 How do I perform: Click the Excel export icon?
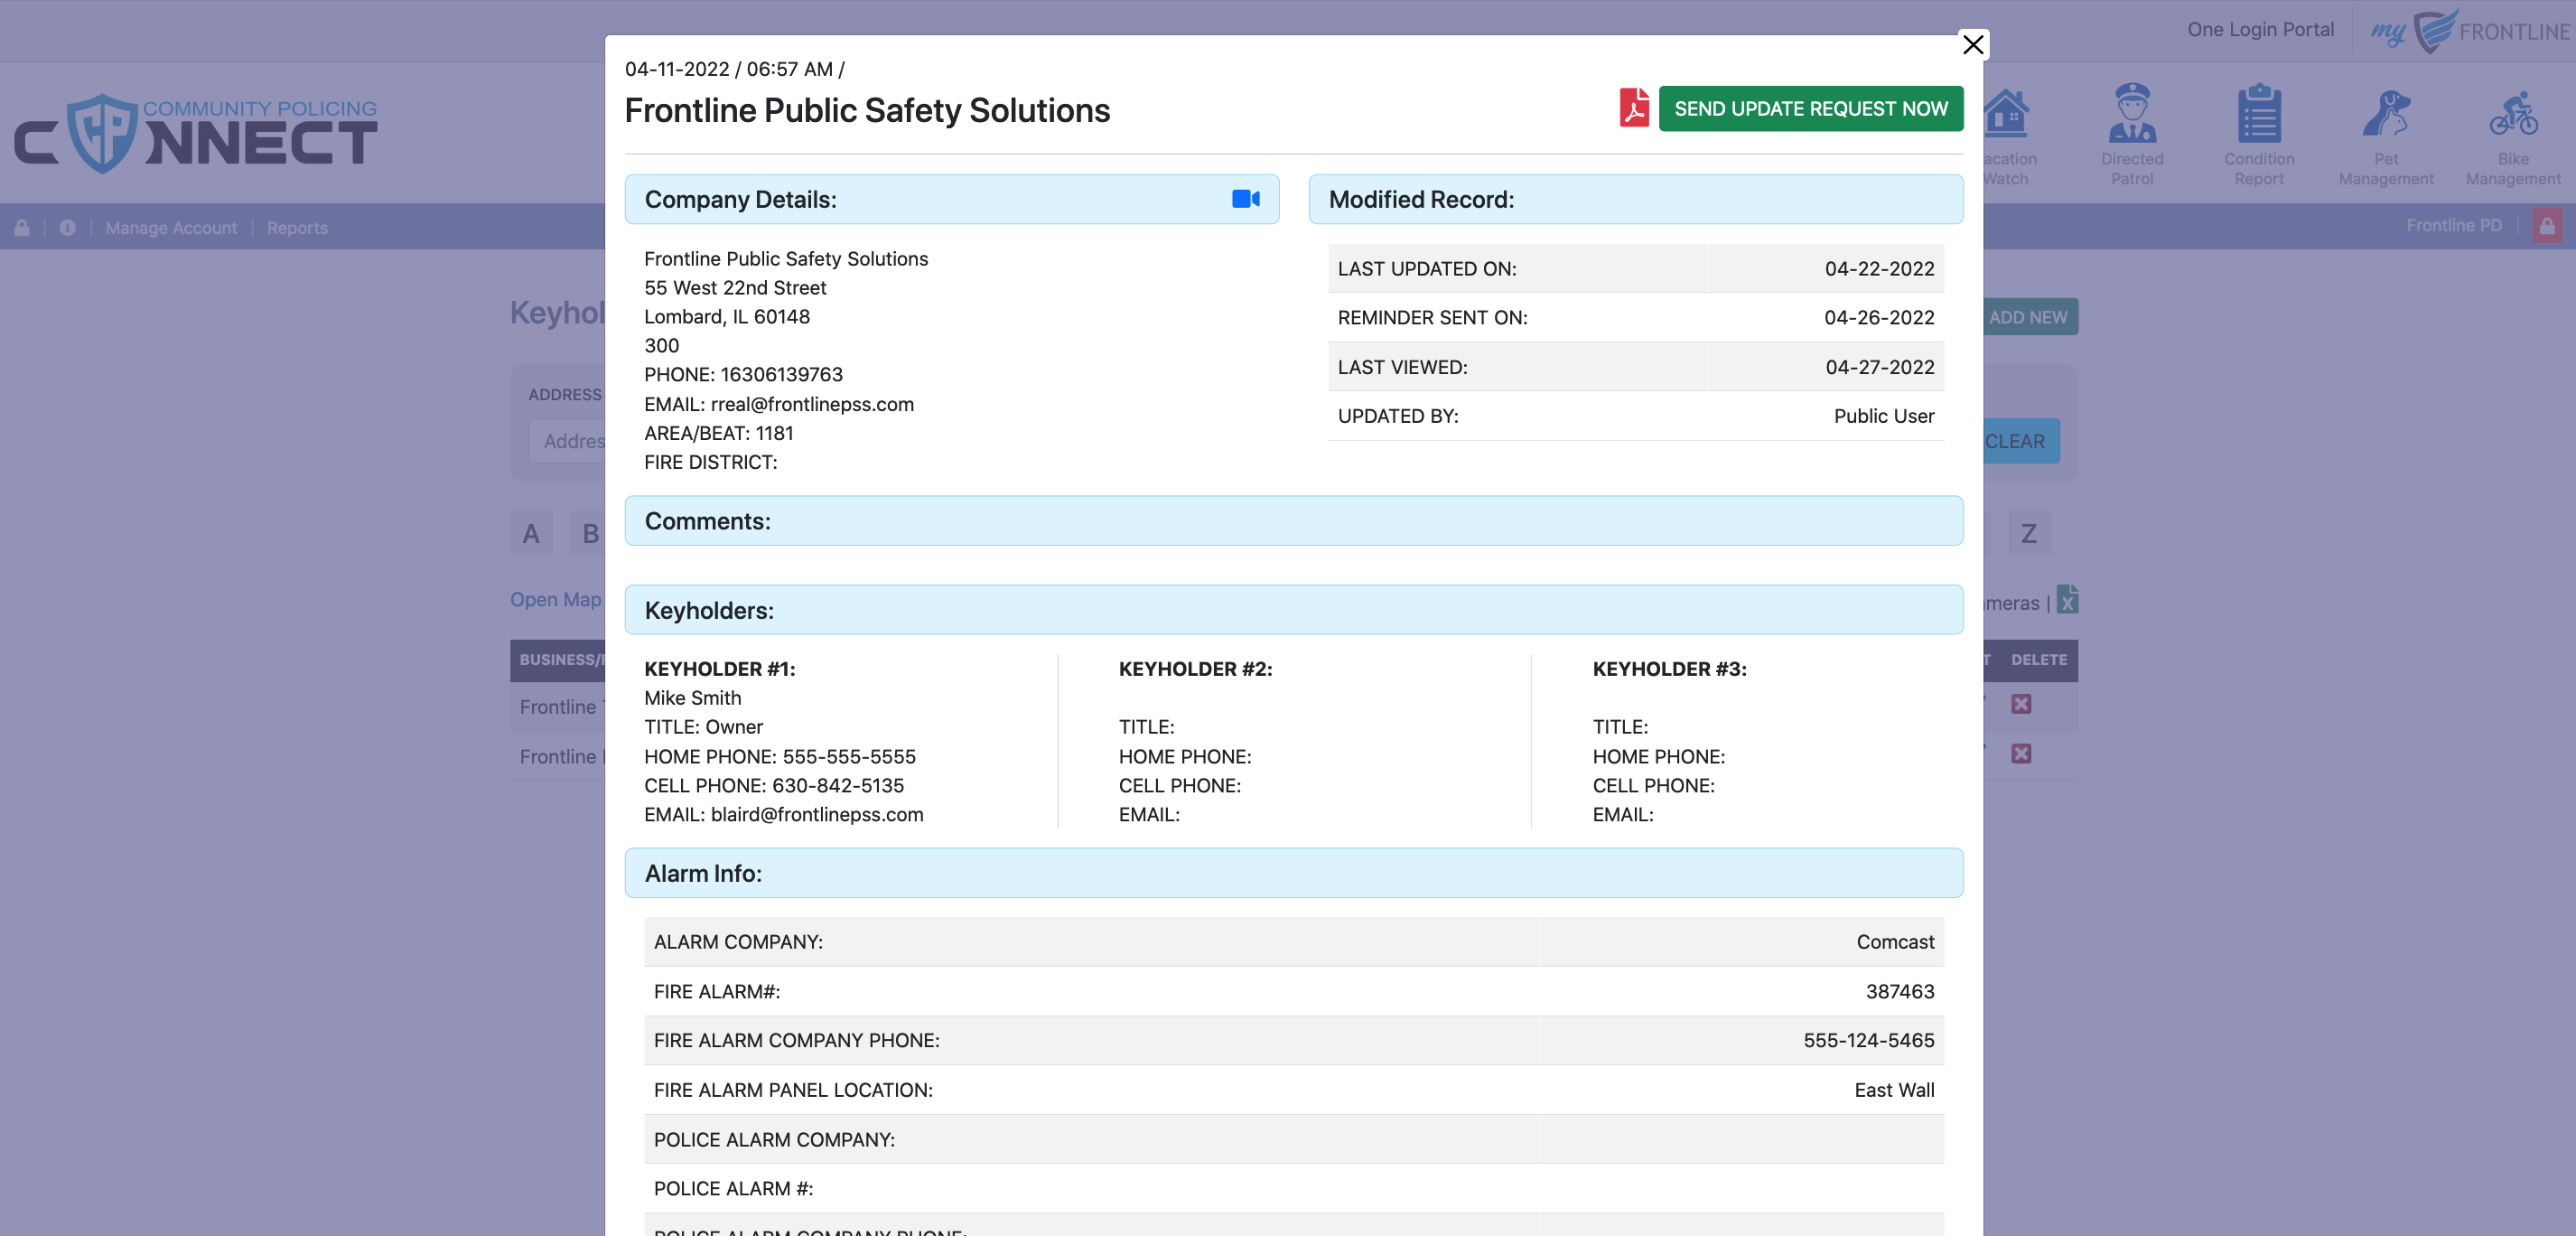click(x=2067, y=600)
